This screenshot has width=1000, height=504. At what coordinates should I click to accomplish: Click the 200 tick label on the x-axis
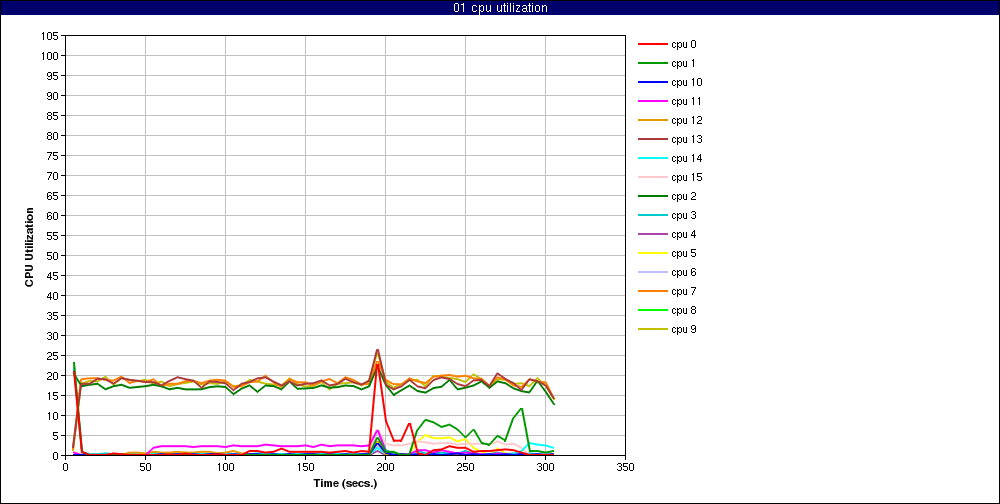coord(385,466)
